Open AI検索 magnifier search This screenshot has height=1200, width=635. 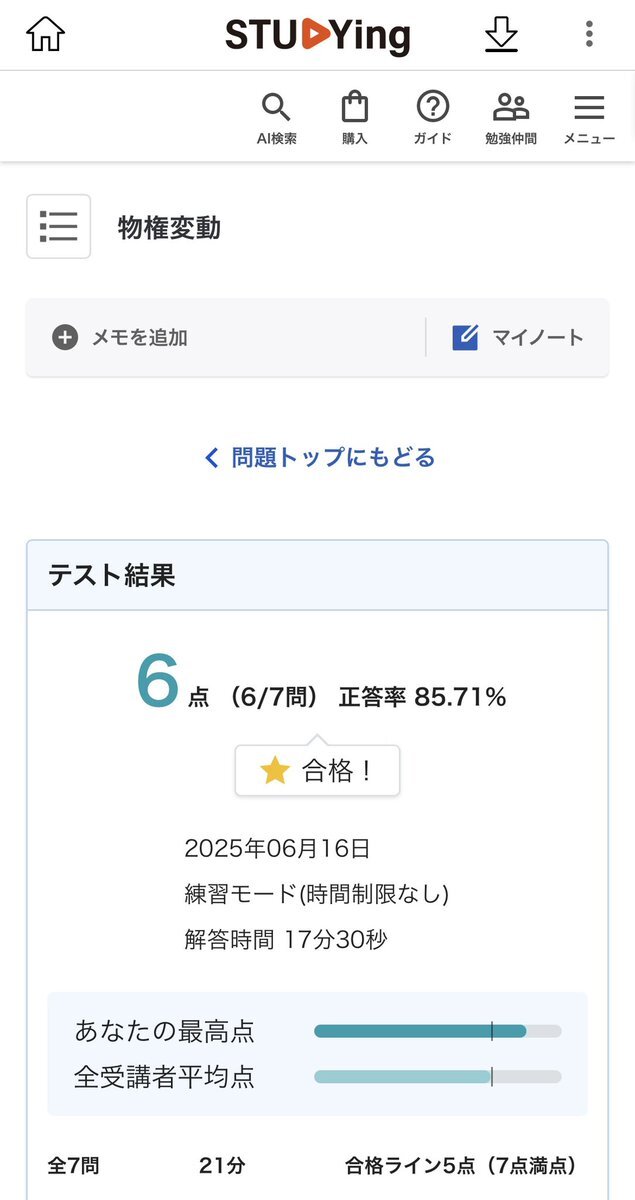[x=276, y=118]
